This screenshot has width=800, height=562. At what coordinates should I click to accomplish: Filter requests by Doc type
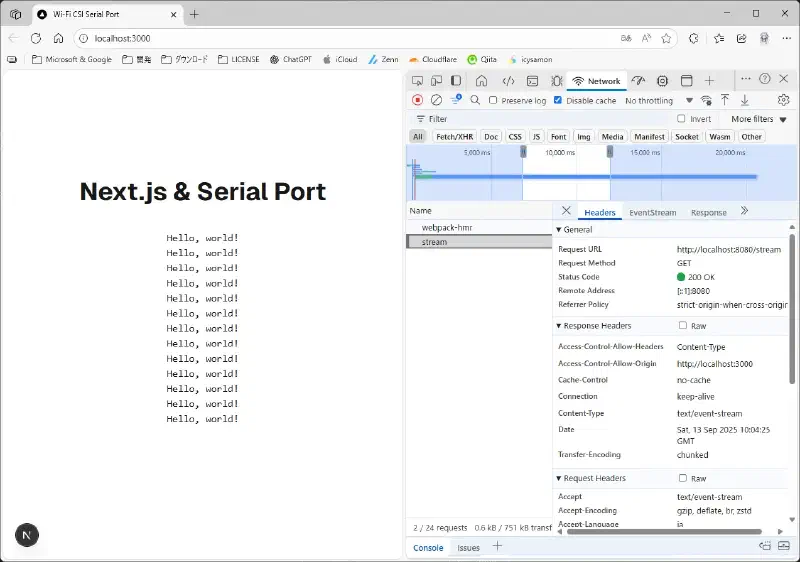pyautogui.click(x=491, y=137)
